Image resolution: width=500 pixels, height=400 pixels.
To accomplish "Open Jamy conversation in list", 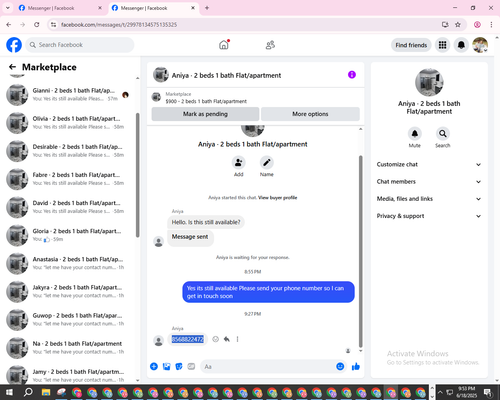I will 68,375.
